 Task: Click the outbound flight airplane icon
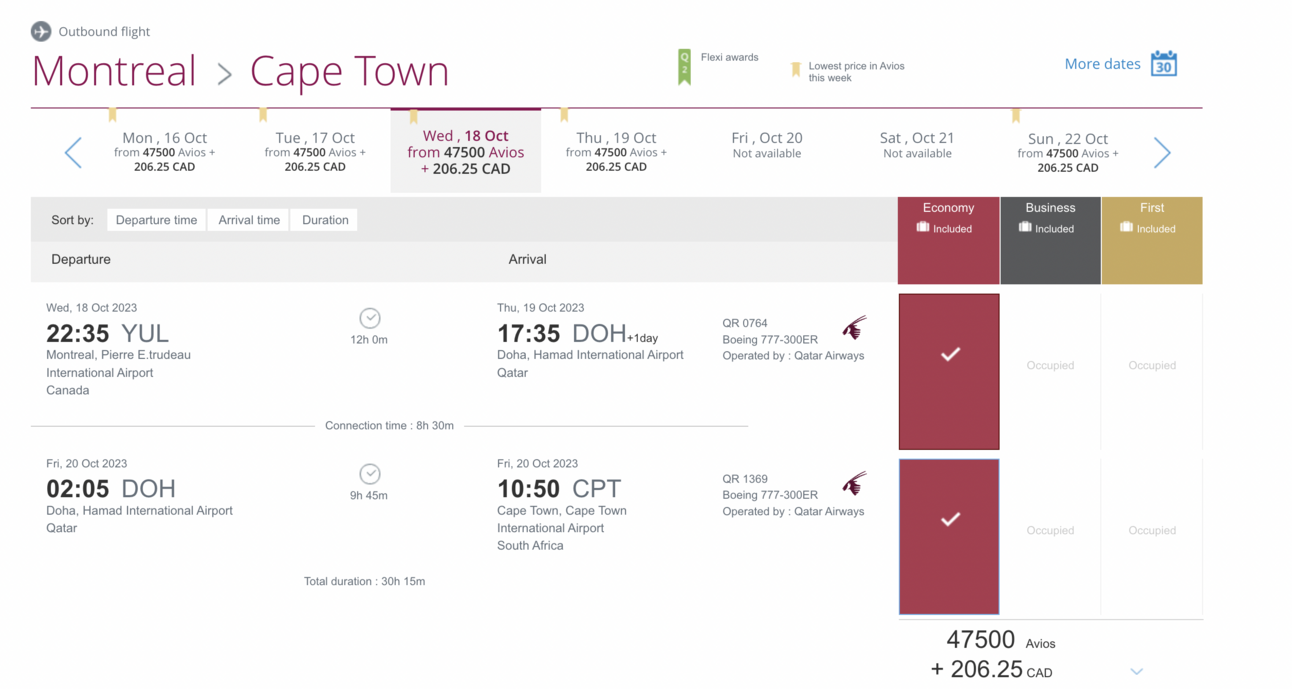pyautogui.click(x=41, y=32)
